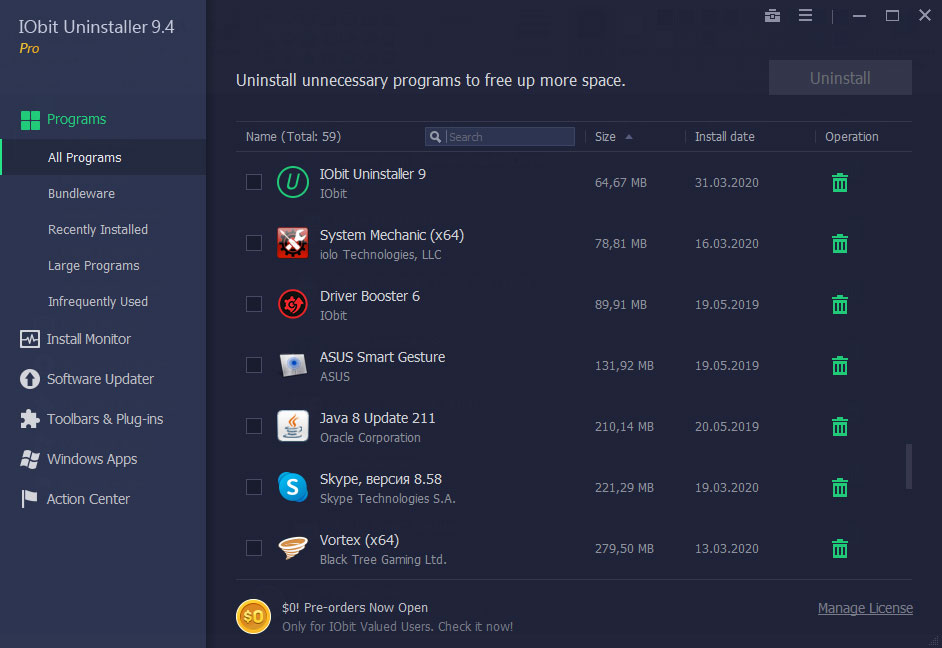Show Recently Installed programs
Screen dimensions: 942x648
tap(98, 229)
